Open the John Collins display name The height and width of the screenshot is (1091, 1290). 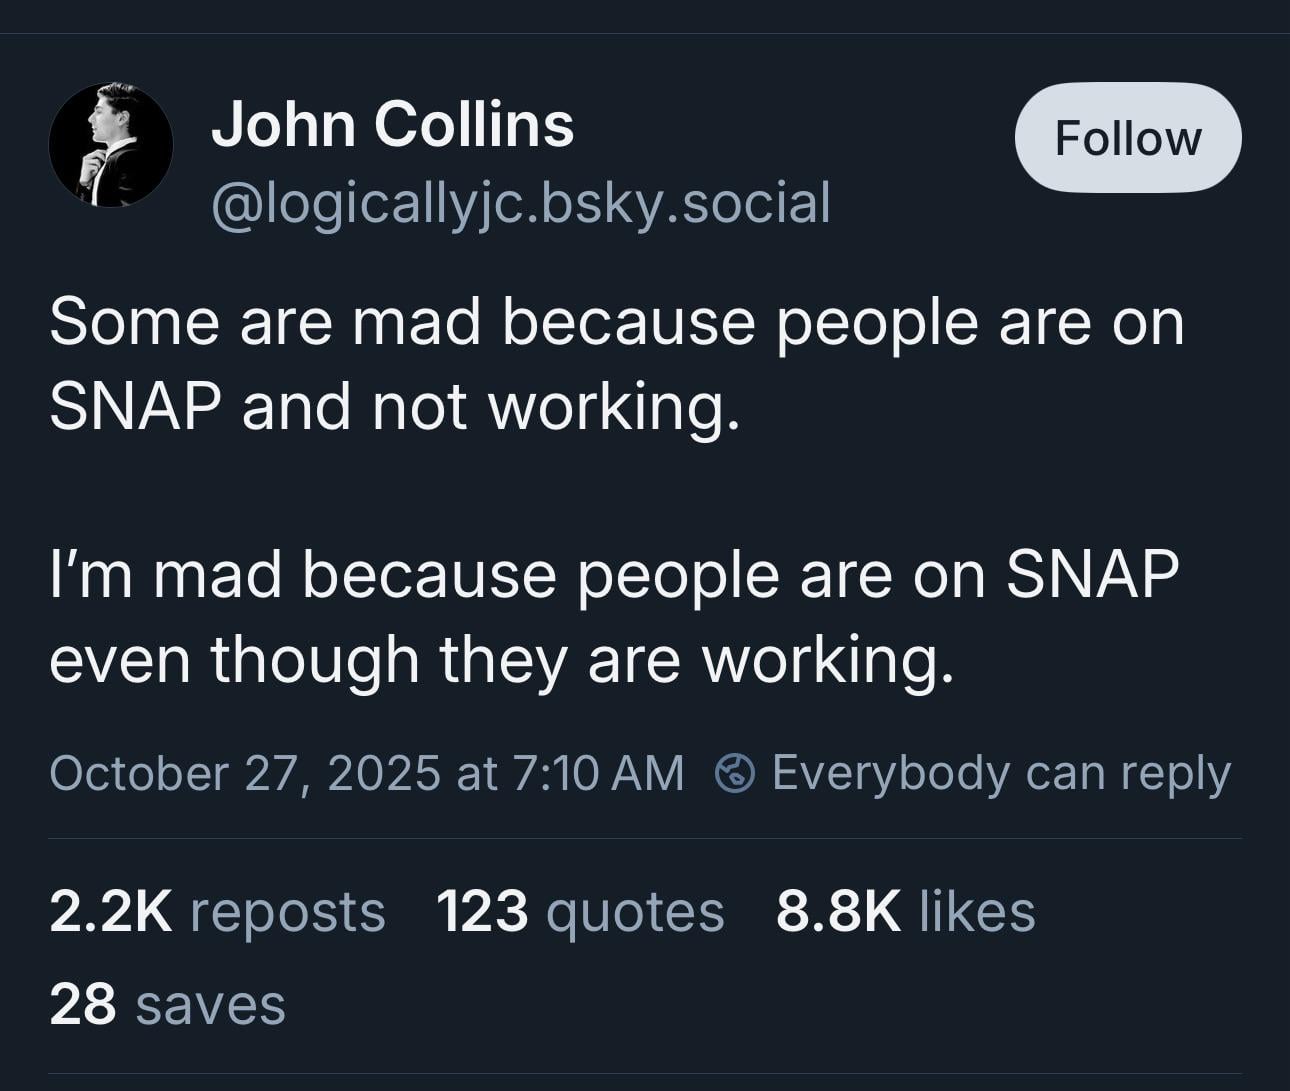click(x=392, y=125)
